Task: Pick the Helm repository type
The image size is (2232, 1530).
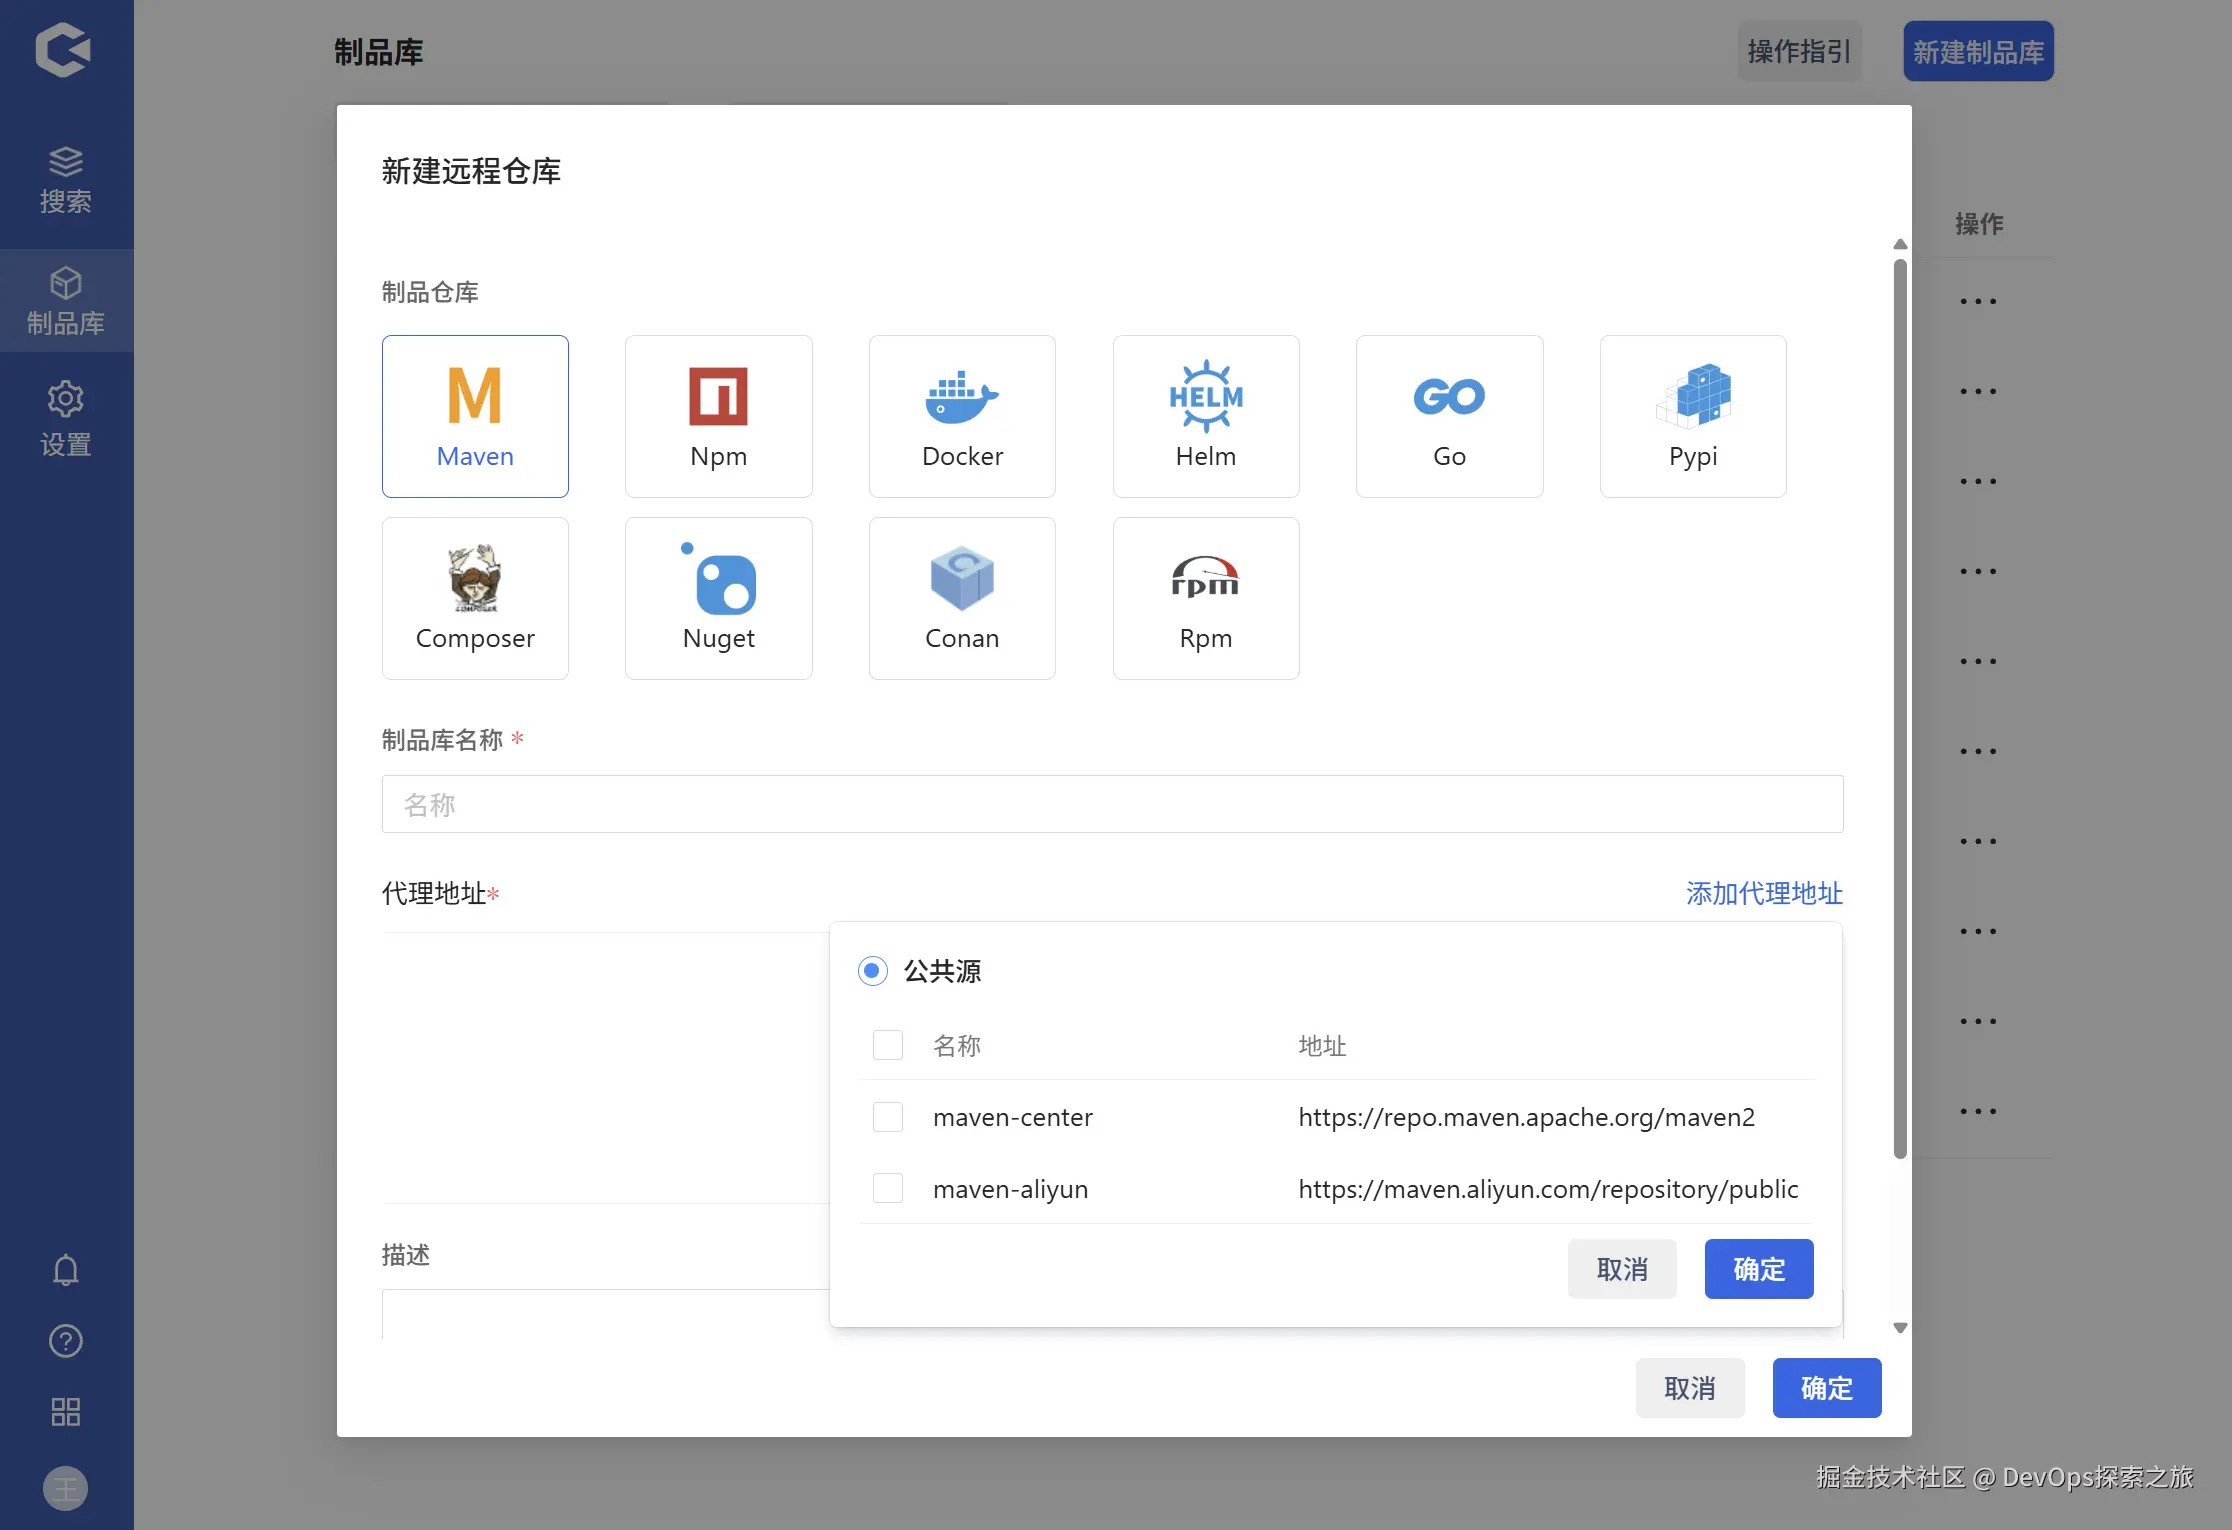Action: 1205,415
